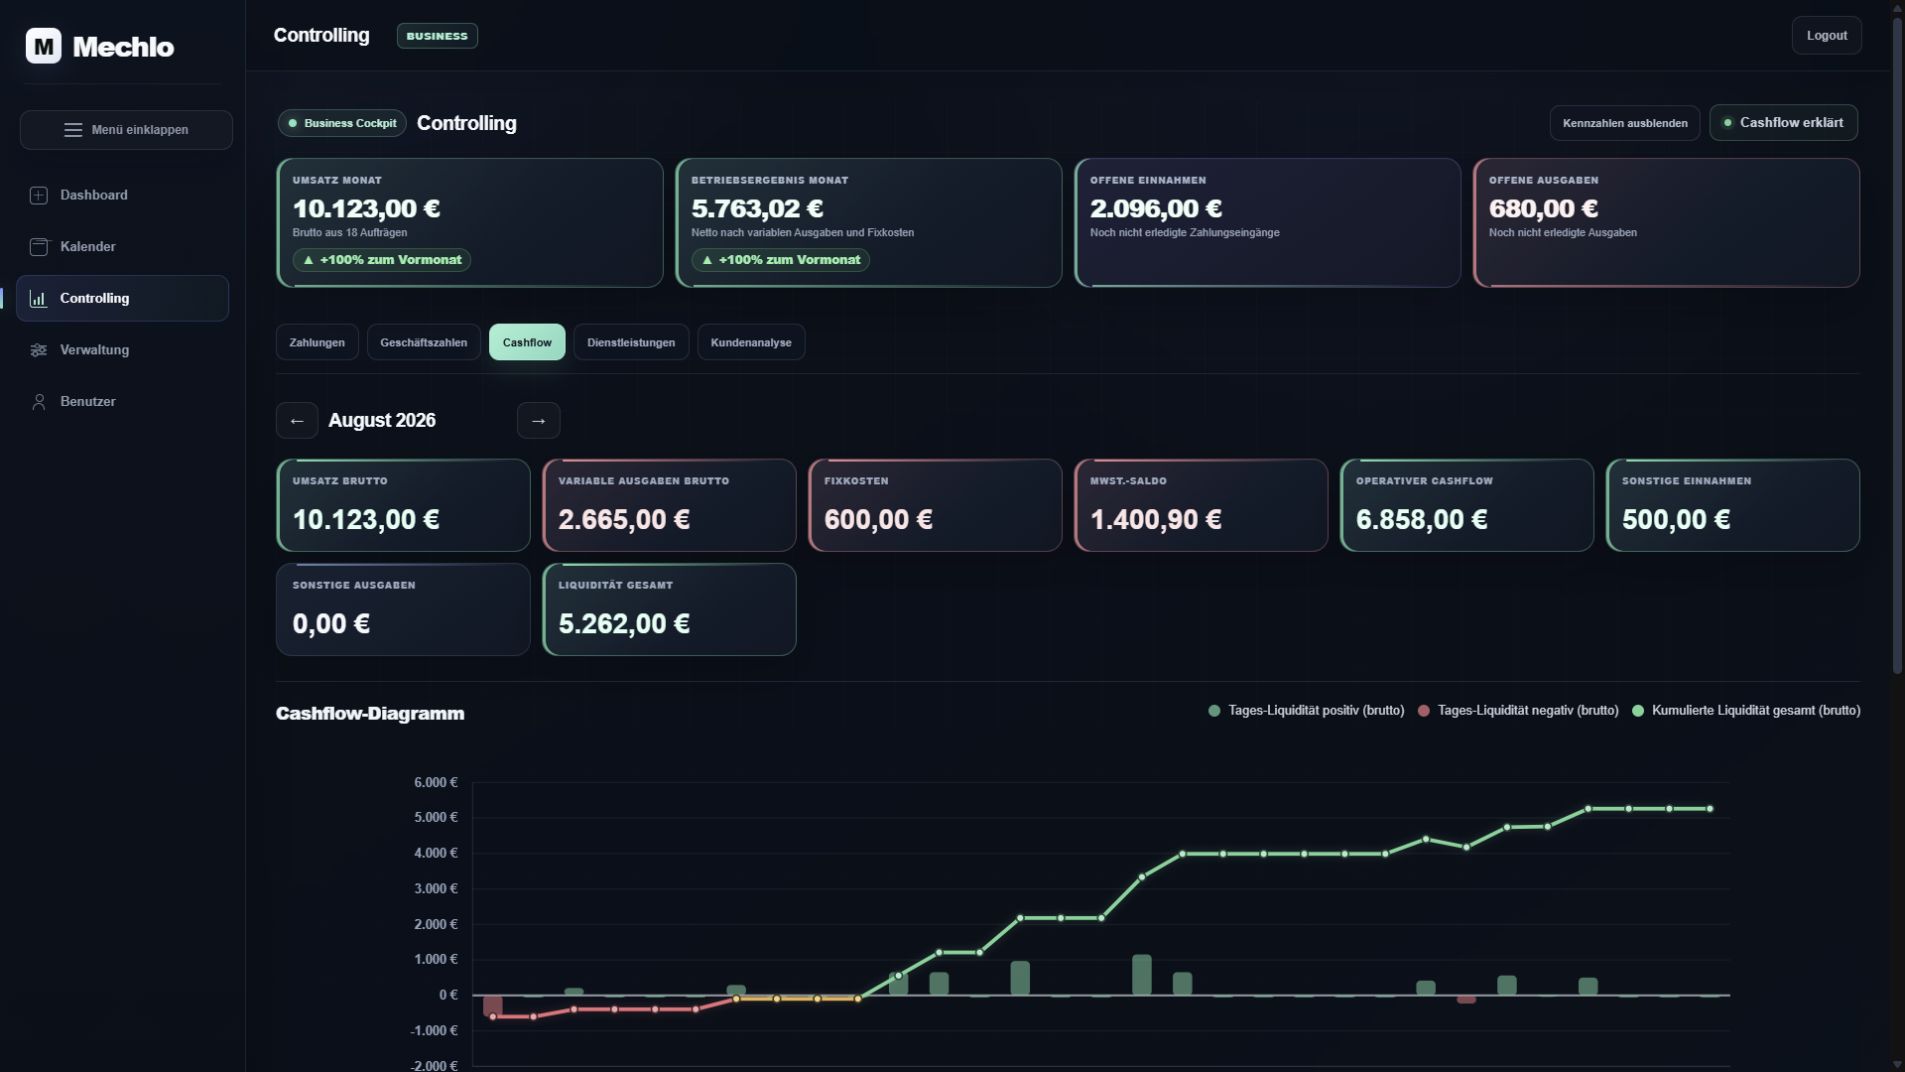Image resolution: width=1905 pixels, height=1072 pixels.
Task: Click the red legend dot for negative liquidity
Action: [x=1424, y=711]
